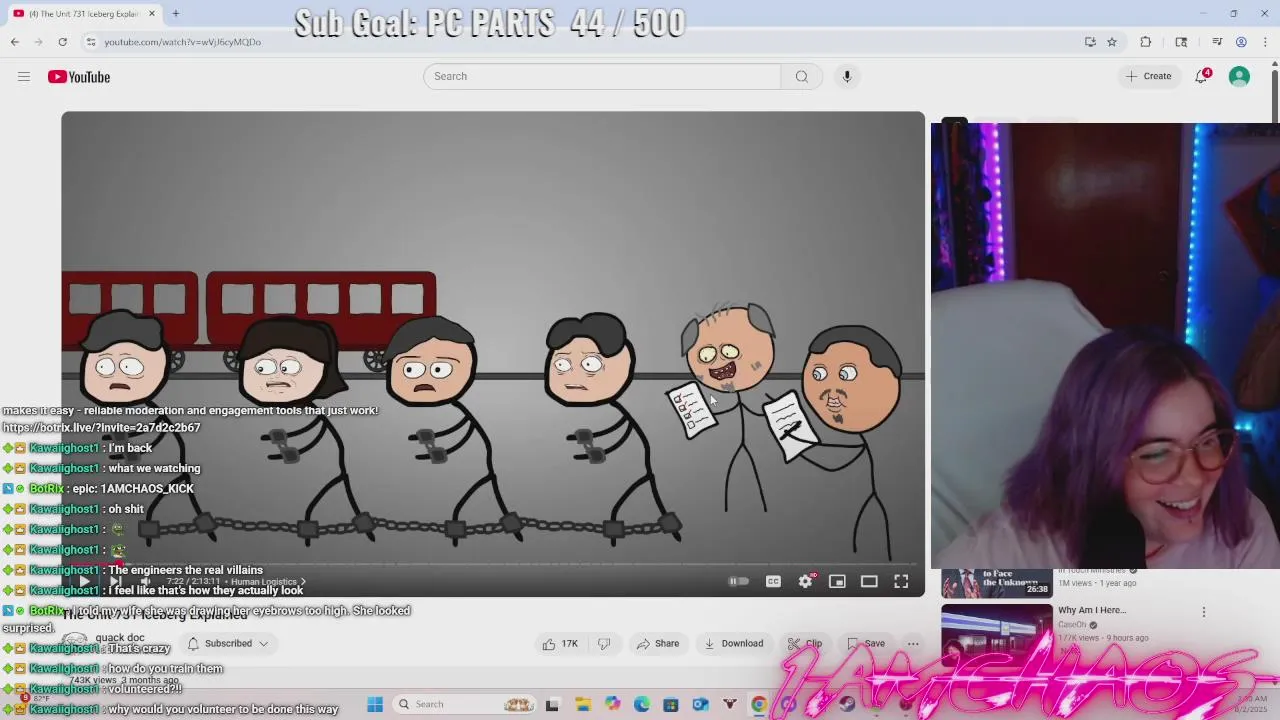1280x720 pixels.
Task: Enter fullscreen video mode
Action: pos(901,581)
